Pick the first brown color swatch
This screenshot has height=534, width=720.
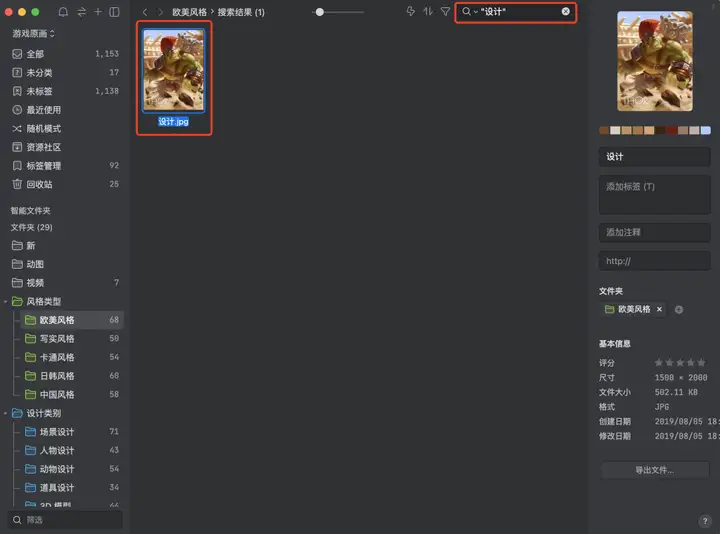pos(604,130)
